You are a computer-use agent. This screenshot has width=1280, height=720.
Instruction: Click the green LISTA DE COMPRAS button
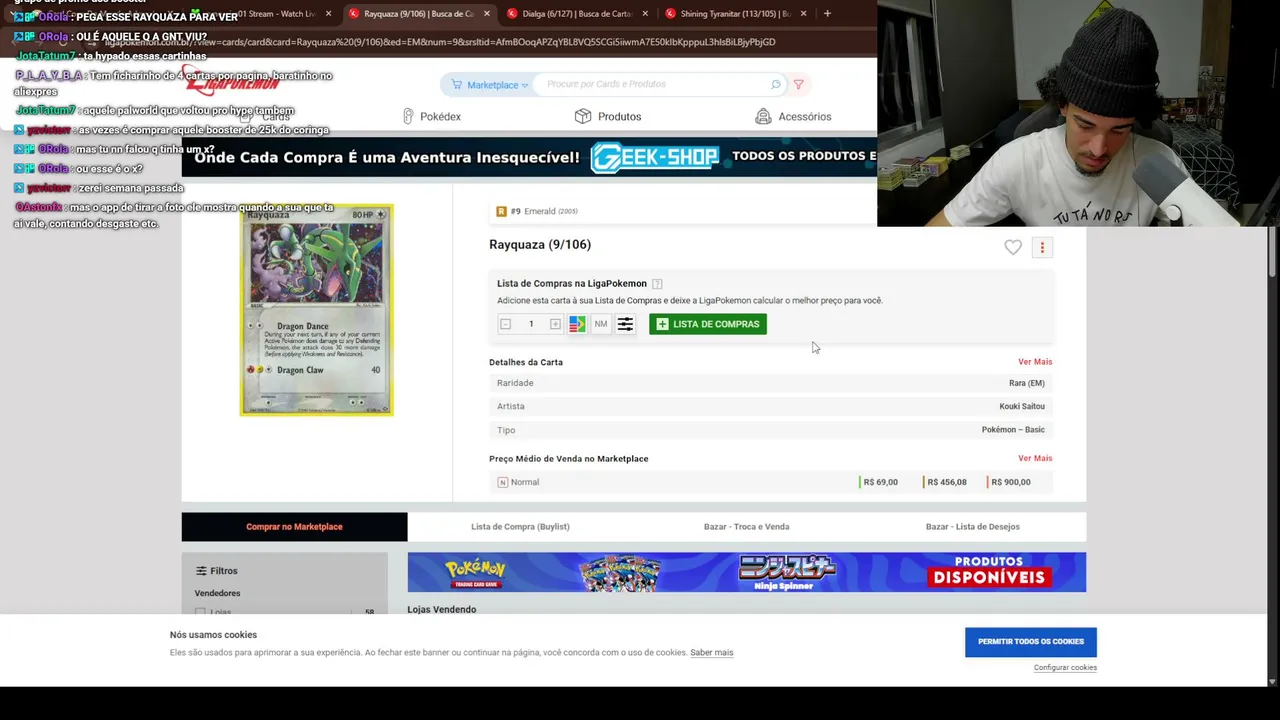click(708, 324)
